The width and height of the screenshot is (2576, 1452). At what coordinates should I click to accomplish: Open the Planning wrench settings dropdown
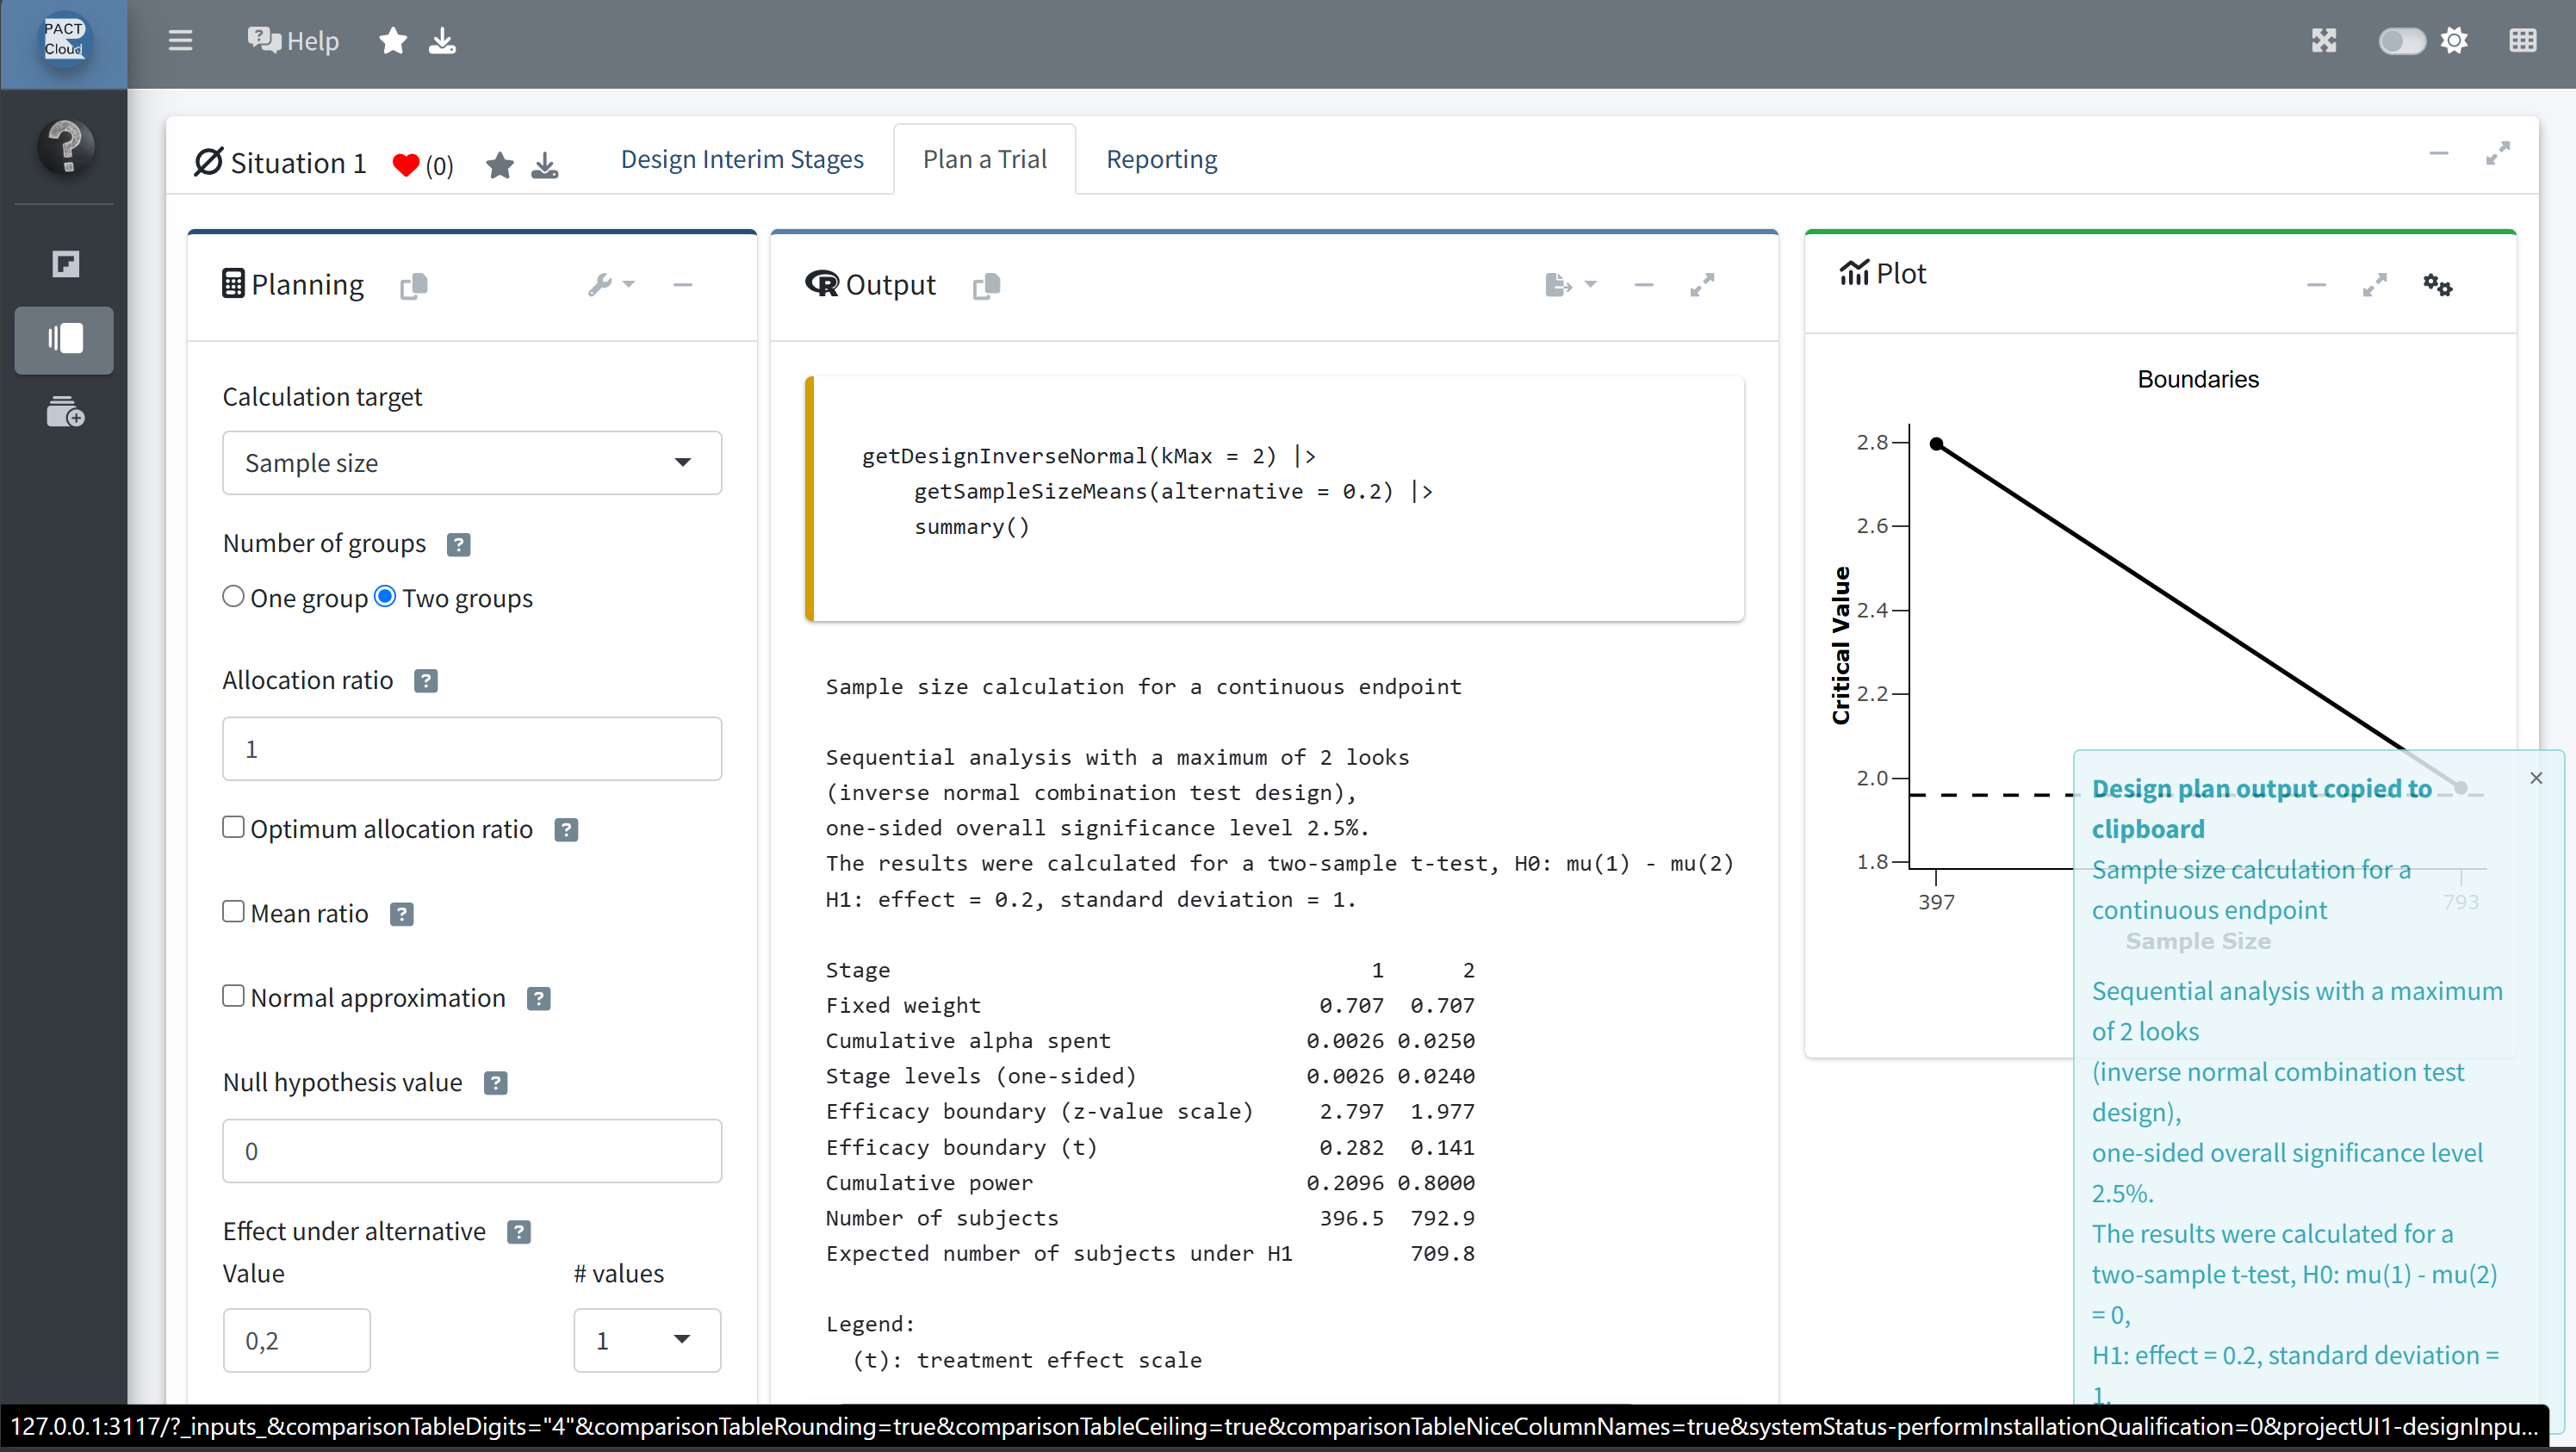pos(611,285)
